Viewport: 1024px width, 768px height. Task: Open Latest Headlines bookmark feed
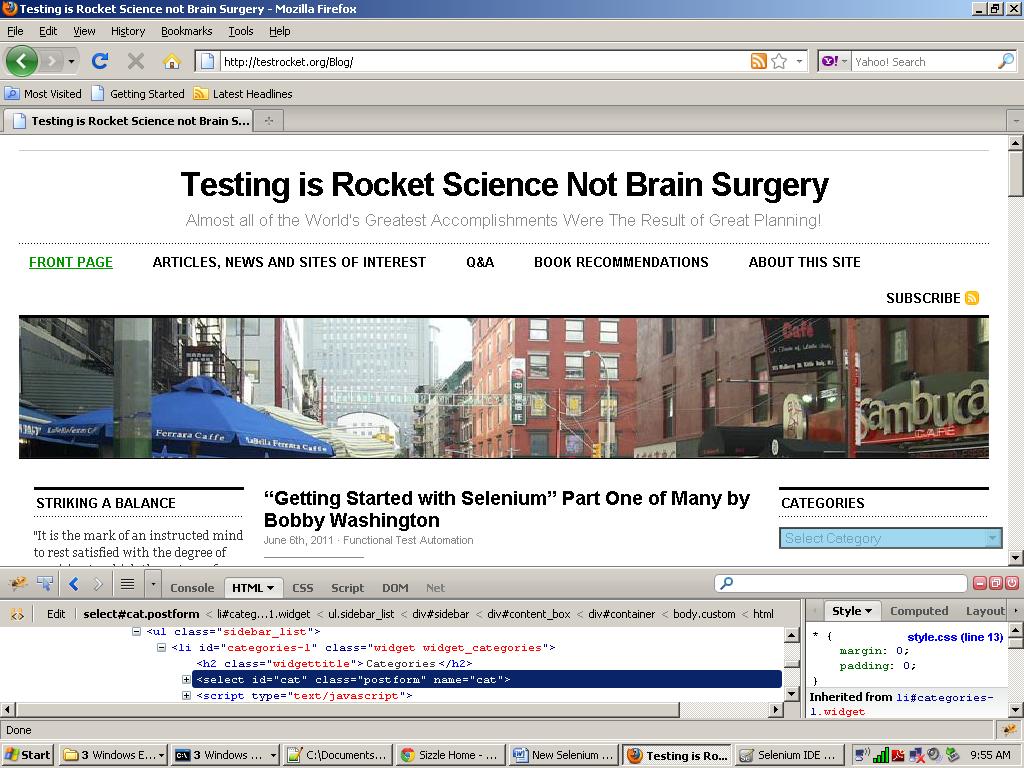(243, 93)
